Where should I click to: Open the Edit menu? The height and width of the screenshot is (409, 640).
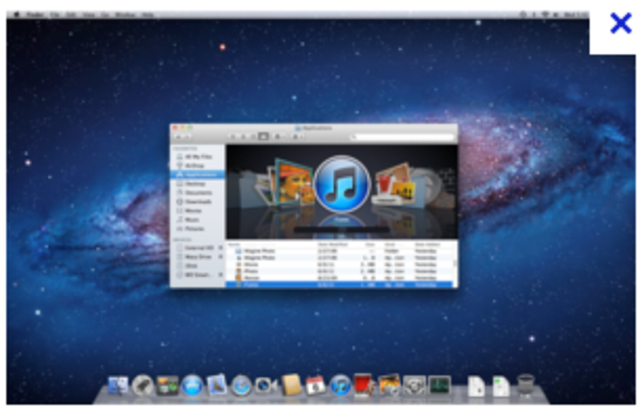(71, 15)
